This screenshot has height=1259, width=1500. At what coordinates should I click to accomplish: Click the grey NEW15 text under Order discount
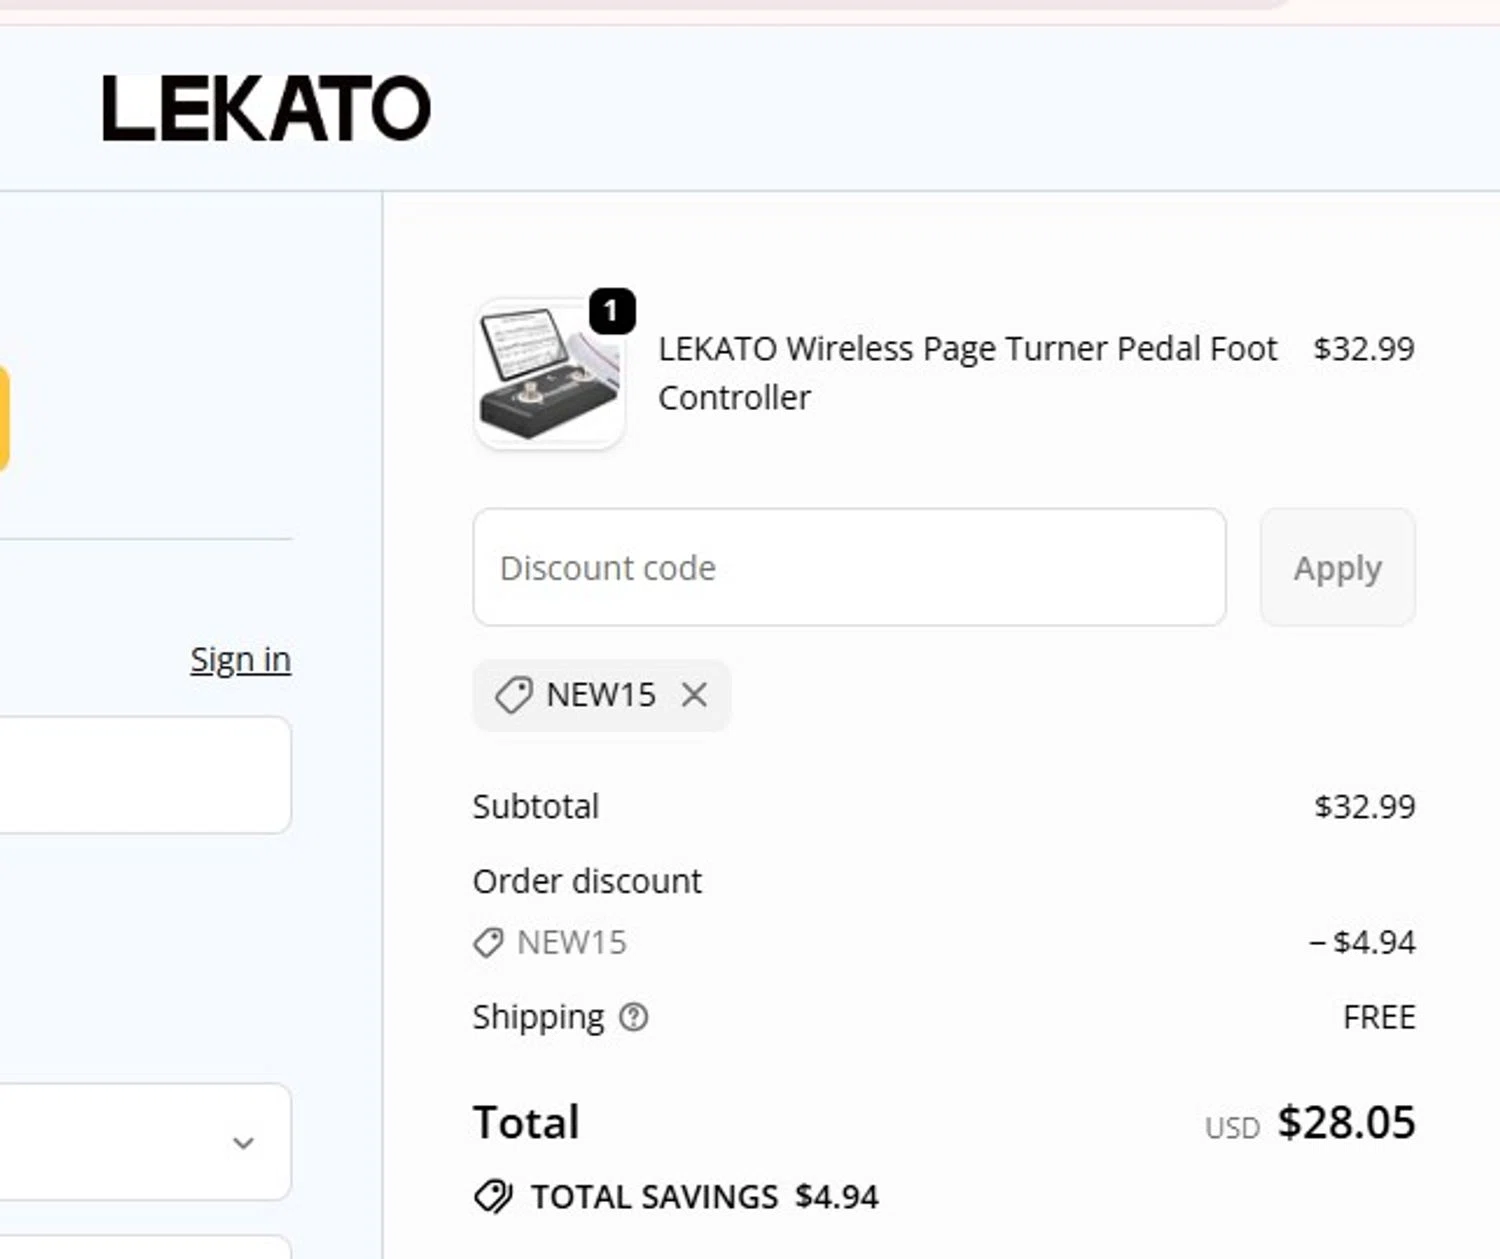coord(572,942)
